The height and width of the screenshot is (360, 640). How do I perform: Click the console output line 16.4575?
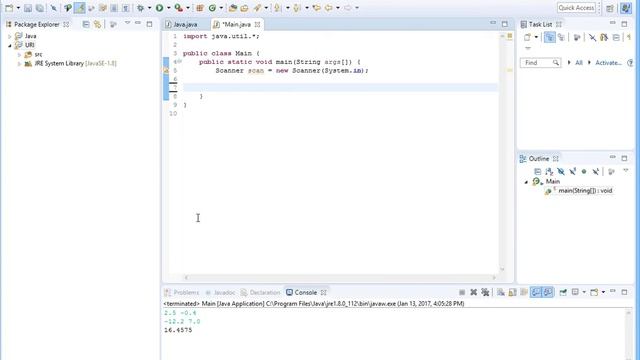(178, 330)
